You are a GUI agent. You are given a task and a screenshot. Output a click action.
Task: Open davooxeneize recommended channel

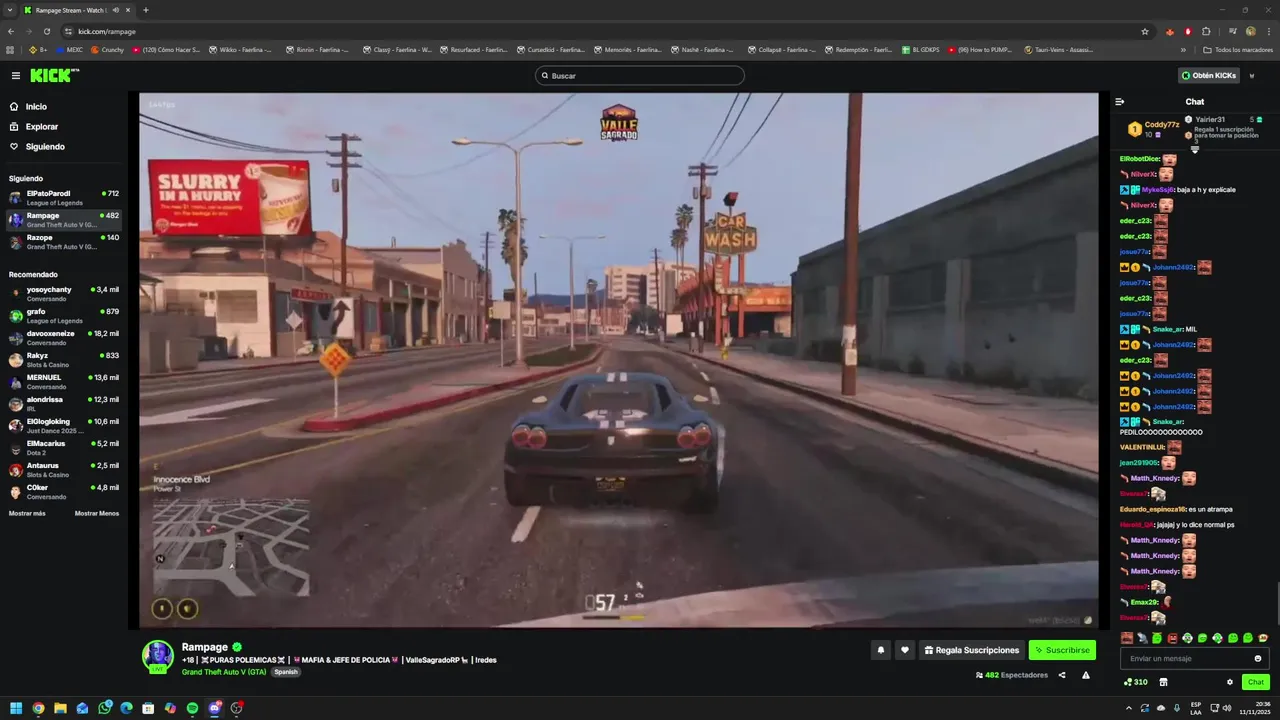(64, 337)
